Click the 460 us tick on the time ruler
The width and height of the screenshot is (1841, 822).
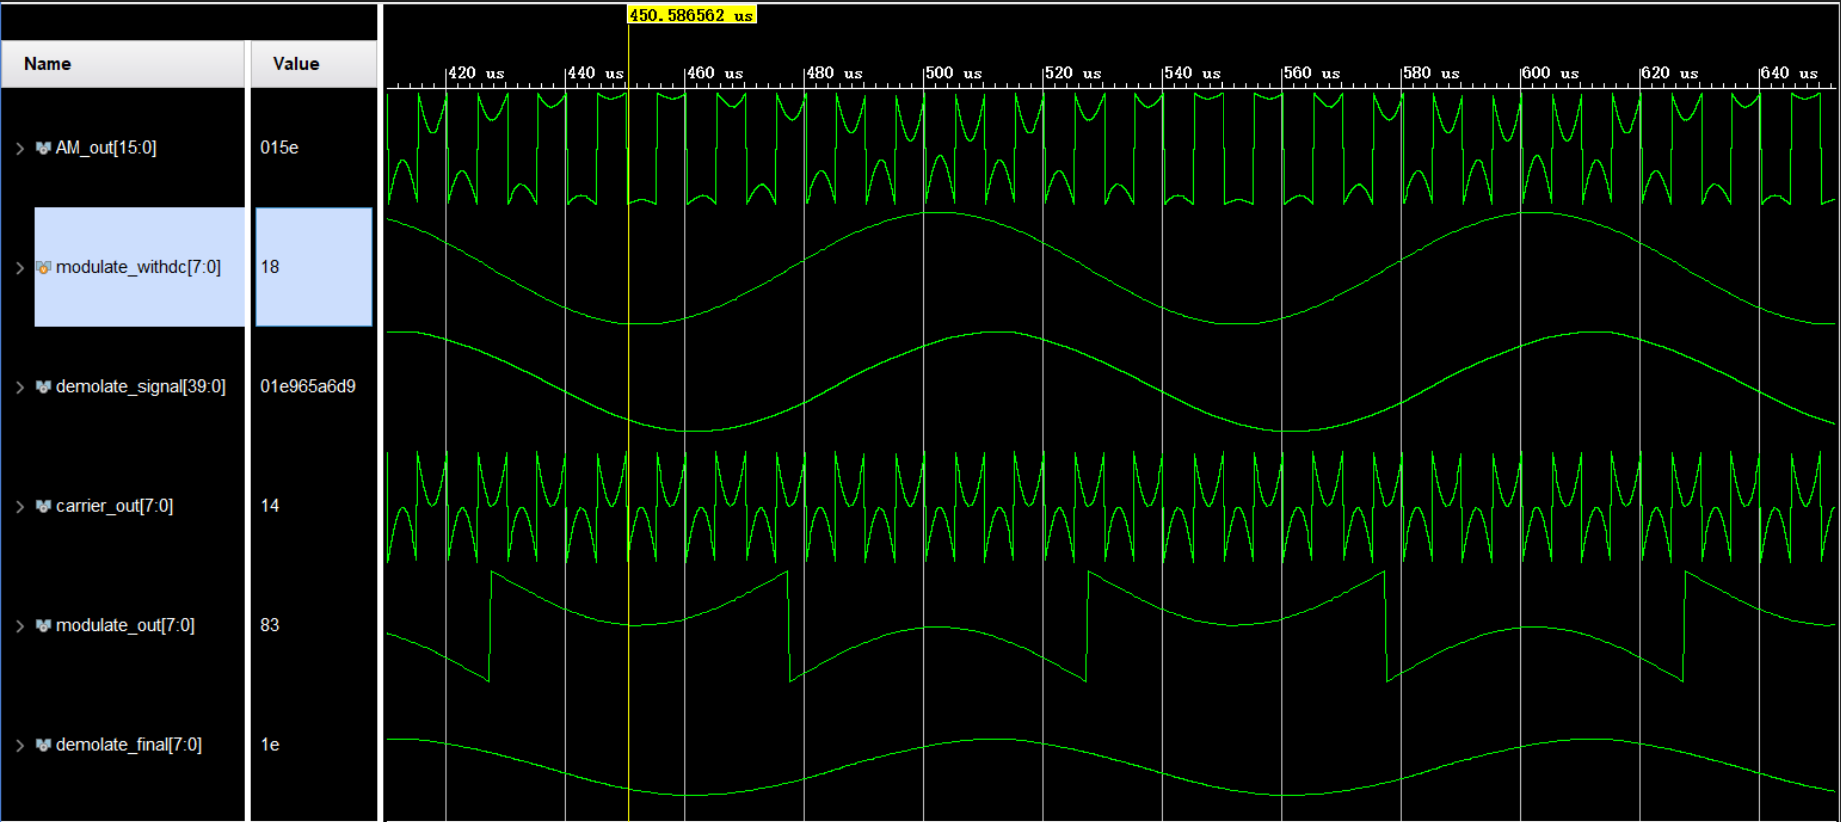[x=715, y=73]
